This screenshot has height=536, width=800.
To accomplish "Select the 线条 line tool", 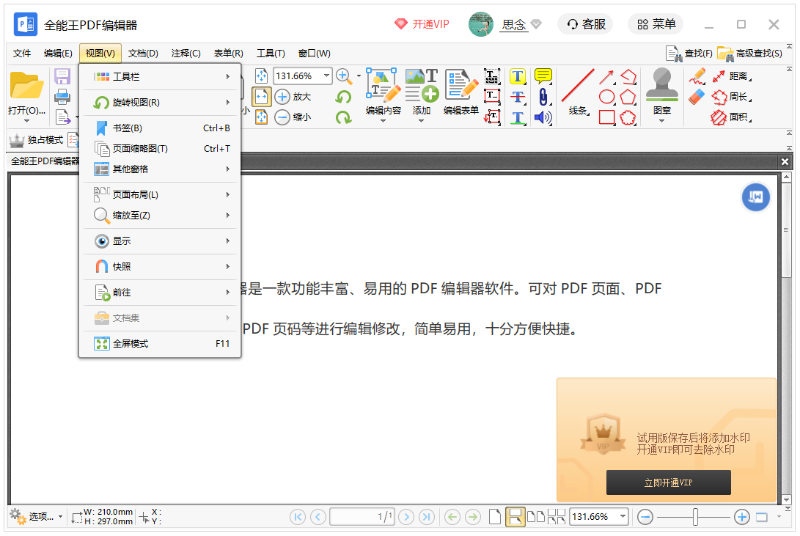I will point(578,93).
